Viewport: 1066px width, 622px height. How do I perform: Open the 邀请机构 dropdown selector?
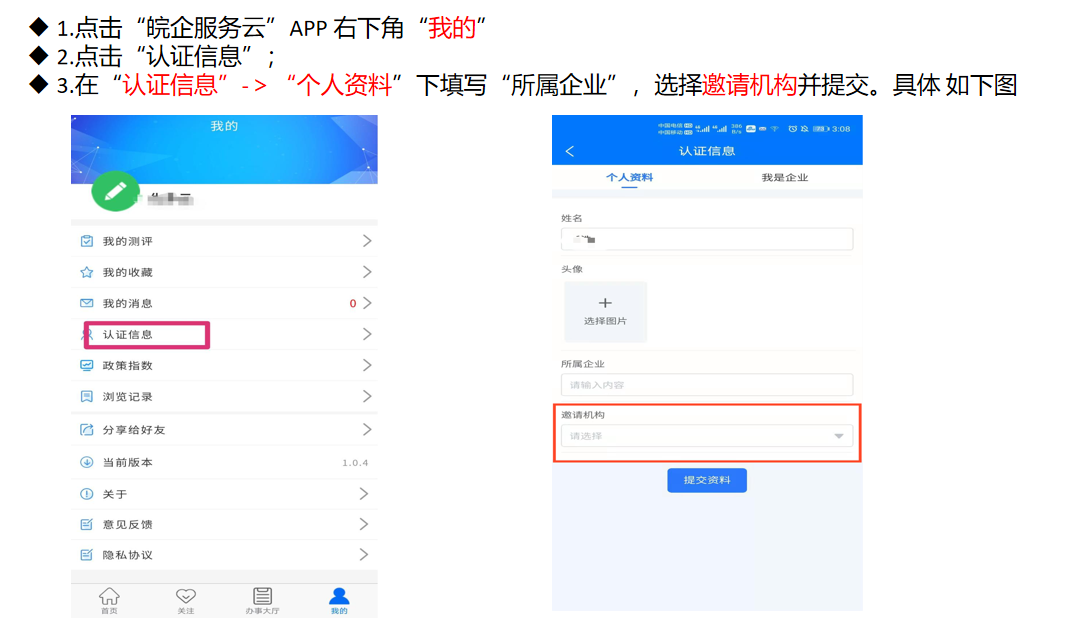706,436
